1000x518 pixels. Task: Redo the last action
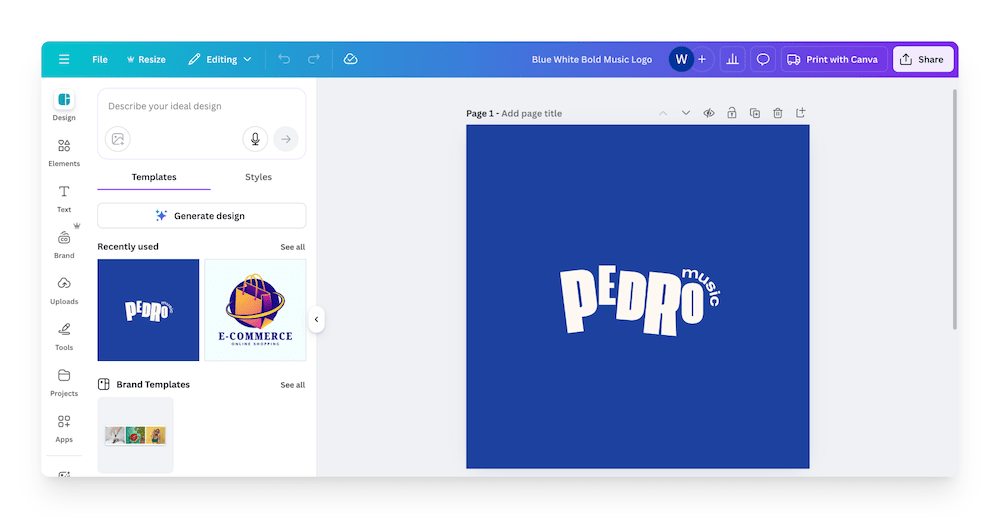(x=314, y=59)
